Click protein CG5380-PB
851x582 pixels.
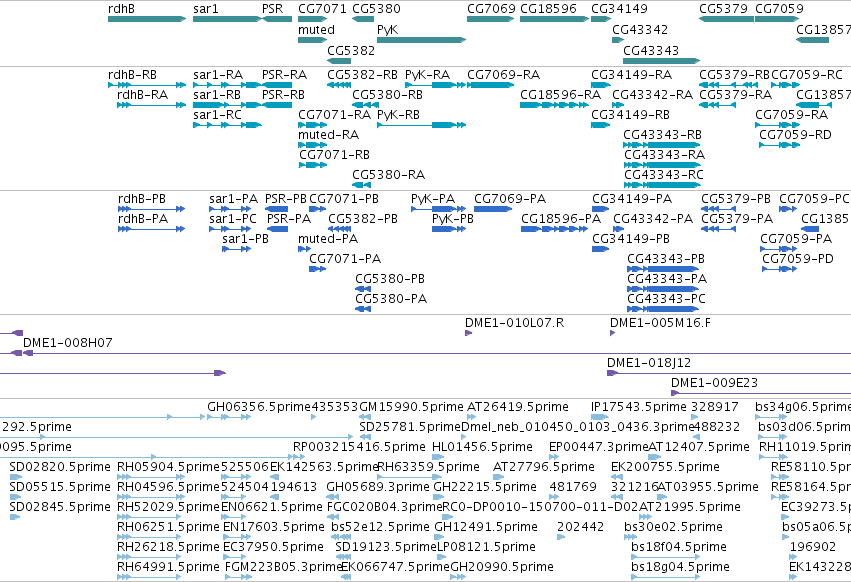click(x=363, y=289)
